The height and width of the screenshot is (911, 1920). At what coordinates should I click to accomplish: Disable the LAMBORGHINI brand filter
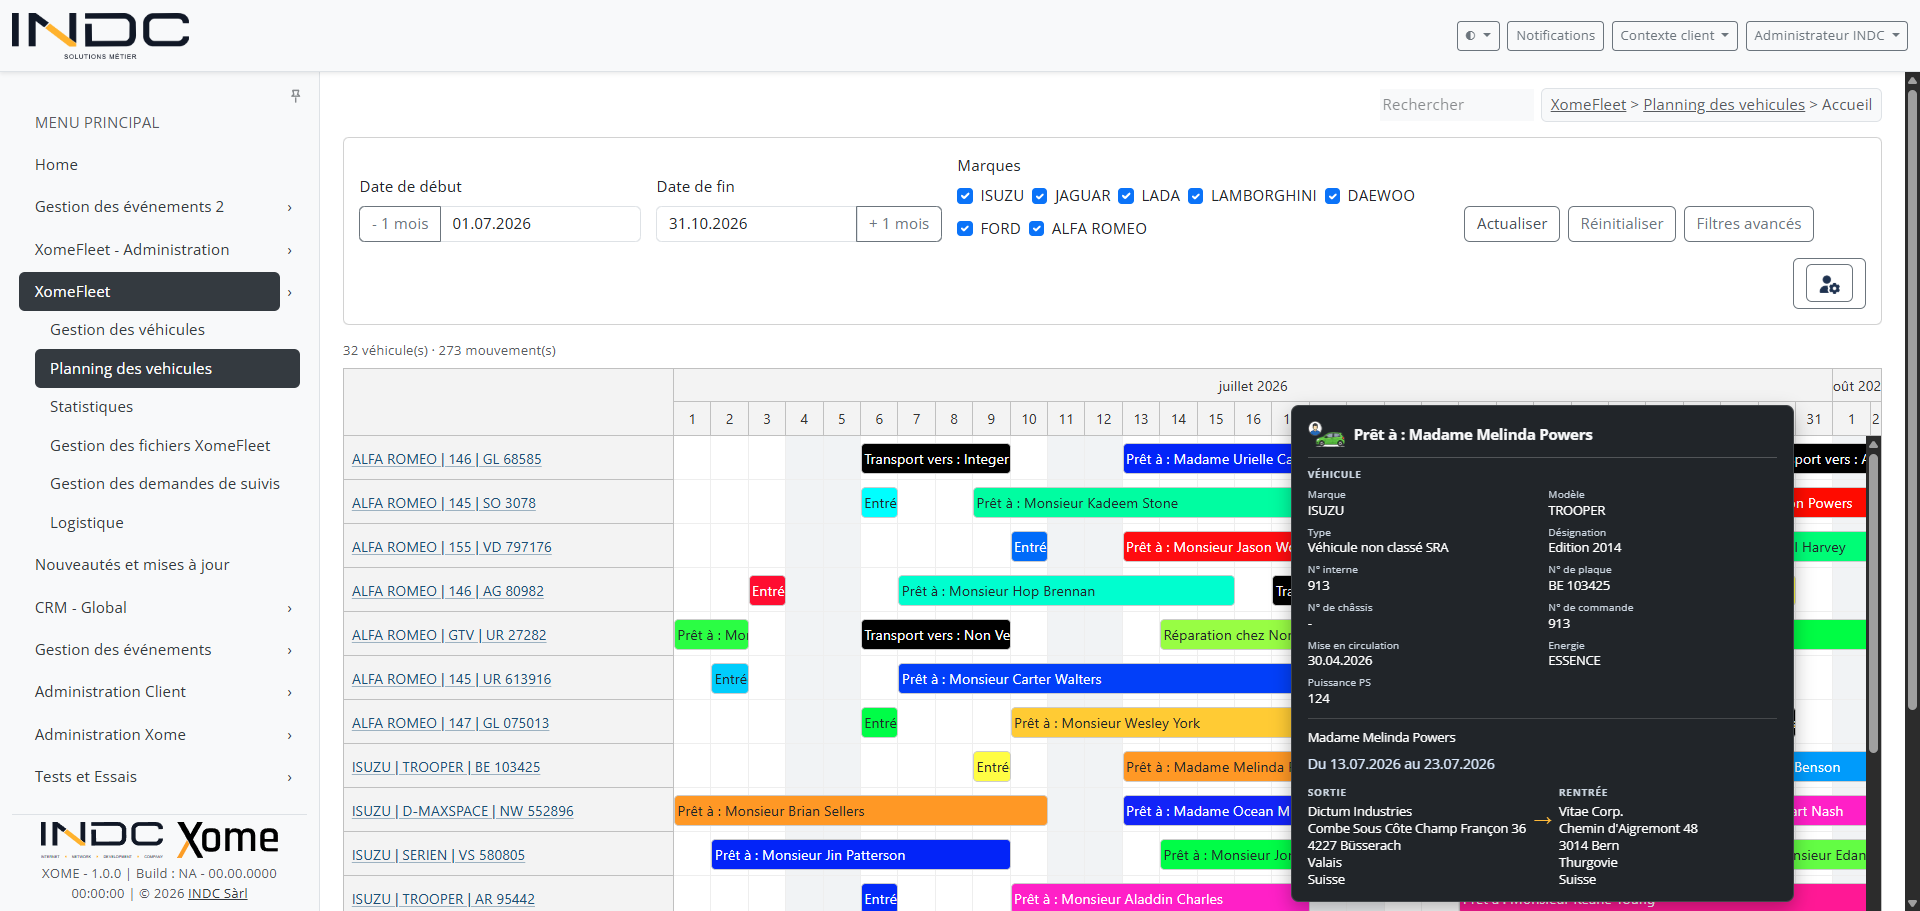tap(1195, 196)
